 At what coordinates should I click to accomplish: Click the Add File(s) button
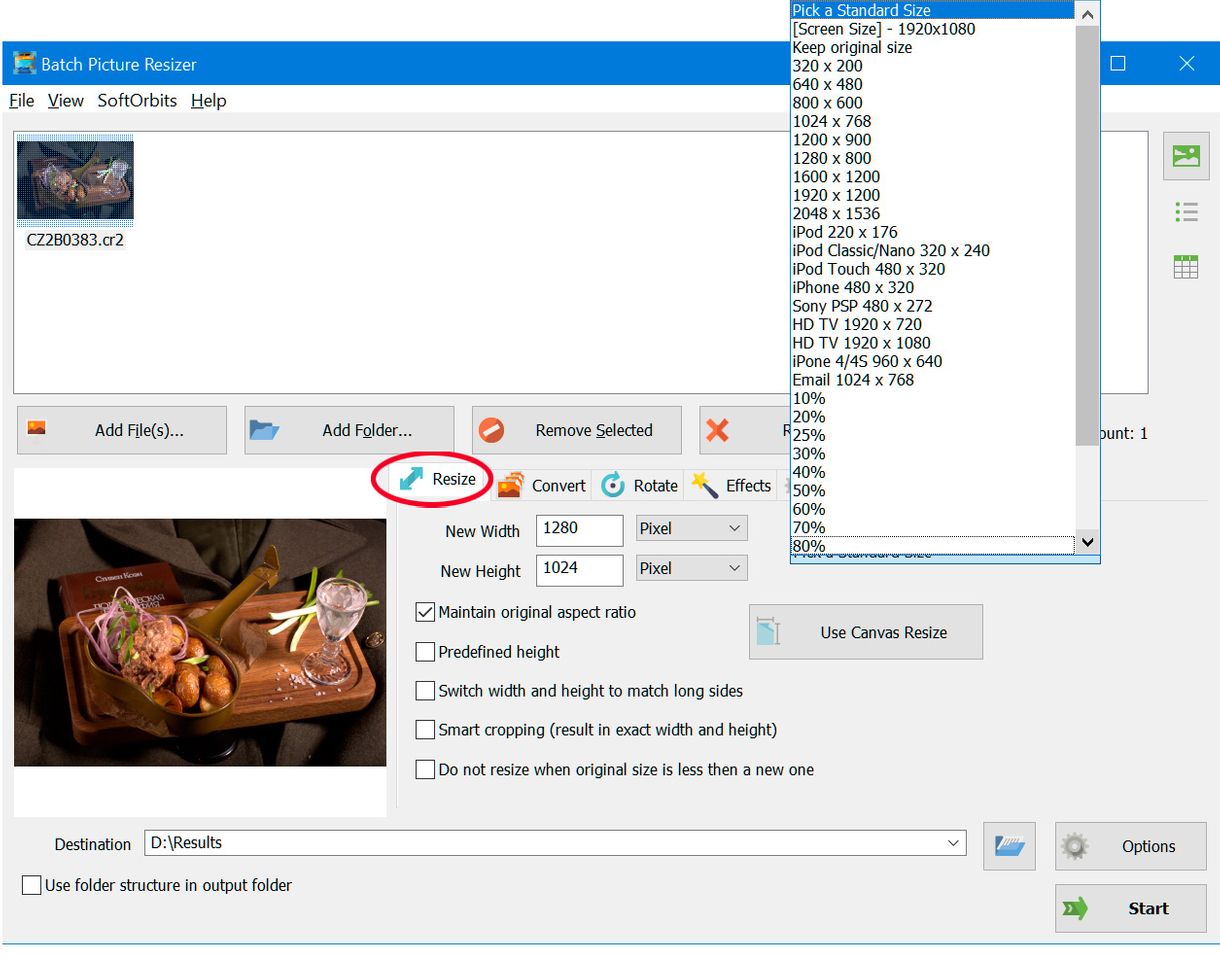pos(122,430)
